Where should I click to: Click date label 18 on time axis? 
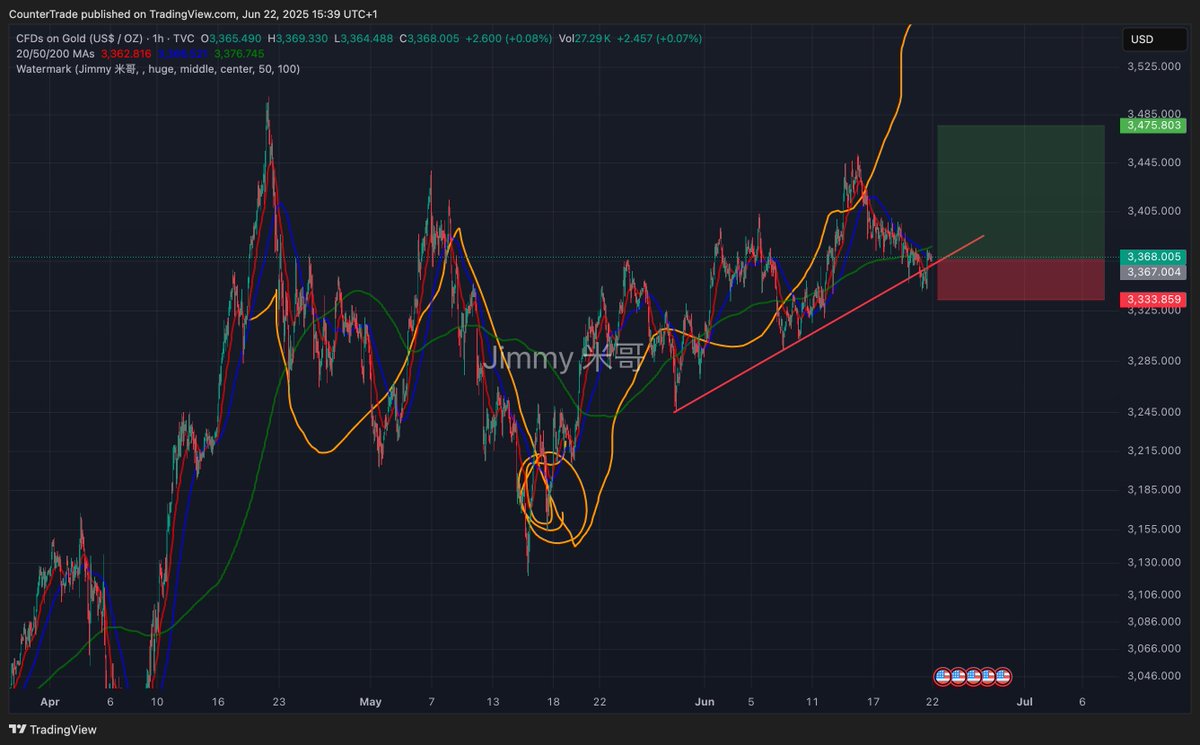553,702
